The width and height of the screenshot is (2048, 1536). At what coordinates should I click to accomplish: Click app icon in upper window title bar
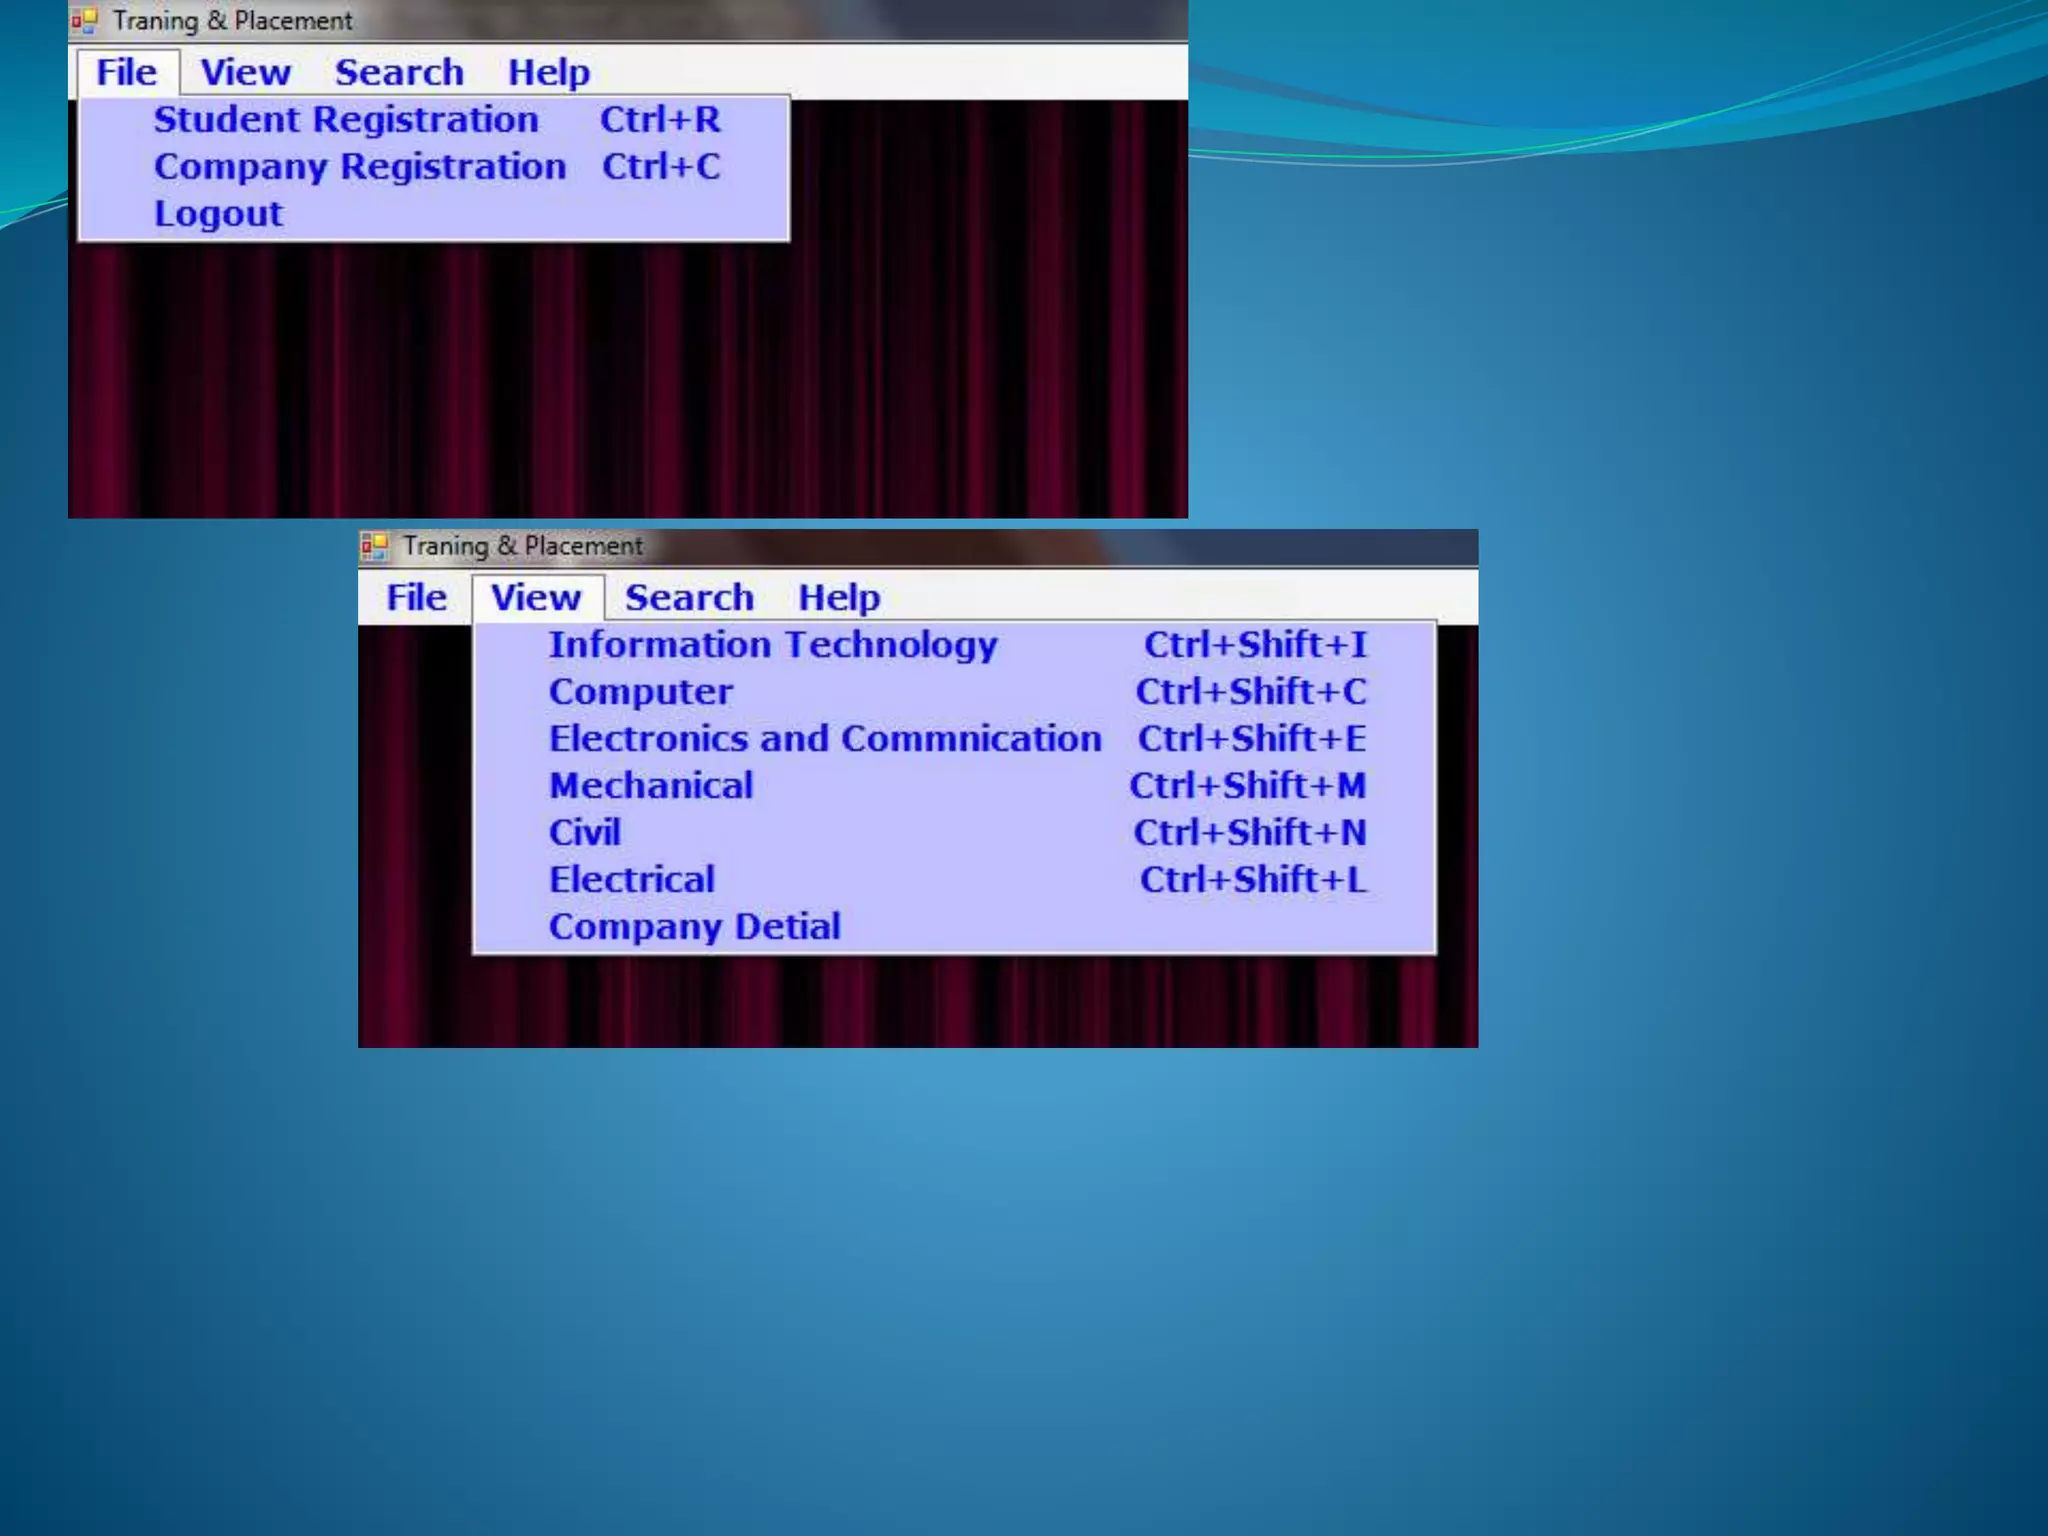(x=85, y=21)
